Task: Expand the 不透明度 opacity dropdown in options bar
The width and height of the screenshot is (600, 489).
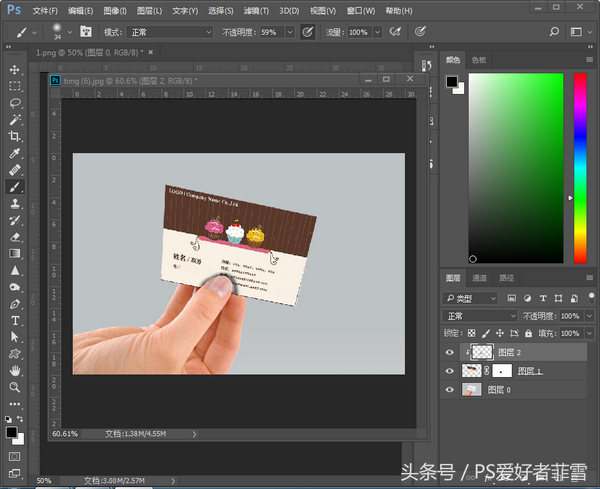Action: click(x=288, y=32)
